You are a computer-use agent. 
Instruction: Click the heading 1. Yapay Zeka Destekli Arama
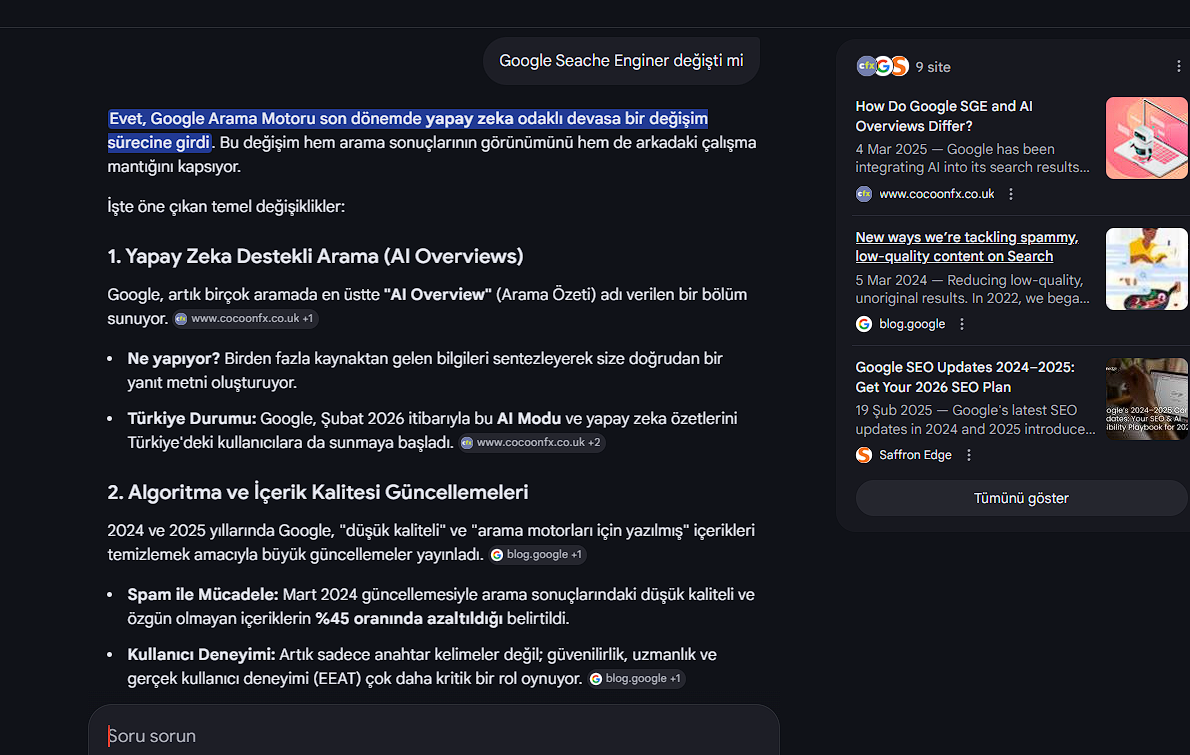(x=315, y=256)
